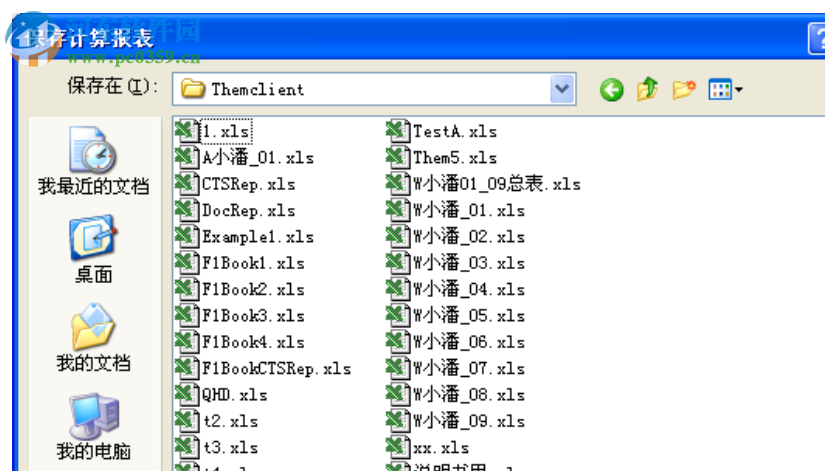Select the Excel icon of xx.xls
825x471 pixels.
[x=398, y=447]
